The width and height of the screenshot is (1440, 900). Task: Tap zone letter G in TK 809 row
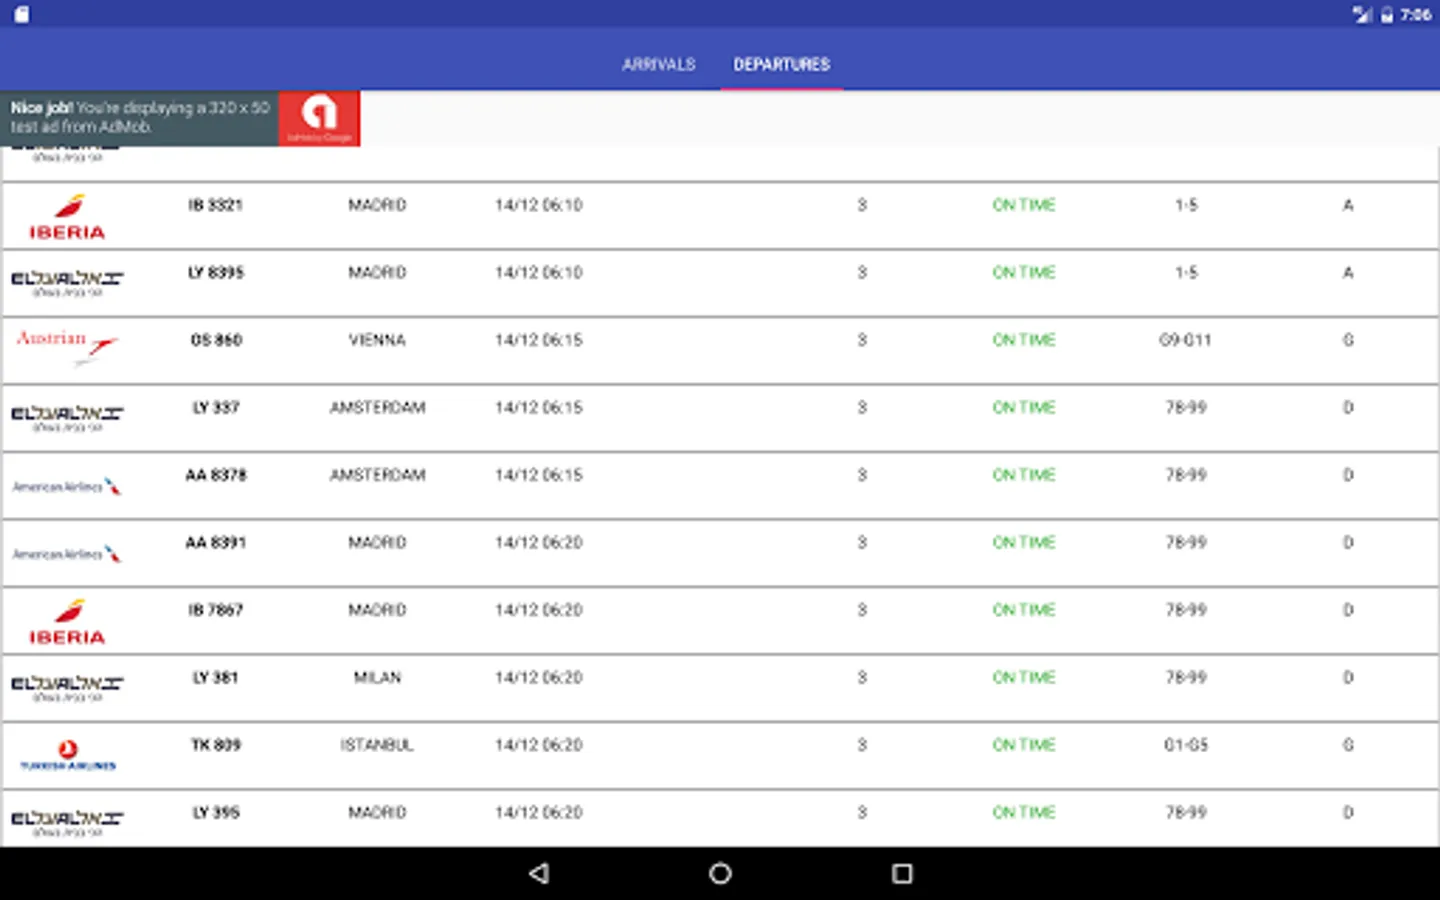1348,745
